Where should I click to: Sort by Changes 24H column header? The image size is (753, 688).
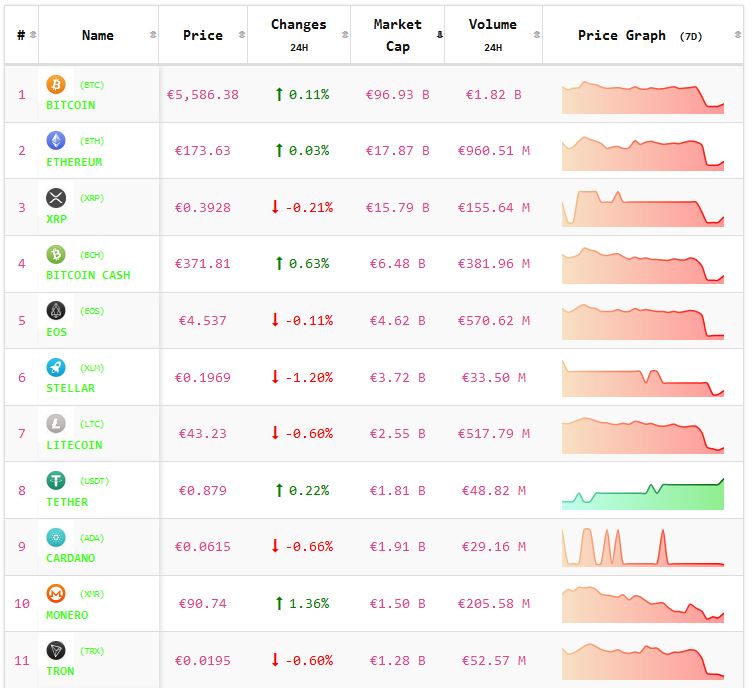(x=298, y=35)
